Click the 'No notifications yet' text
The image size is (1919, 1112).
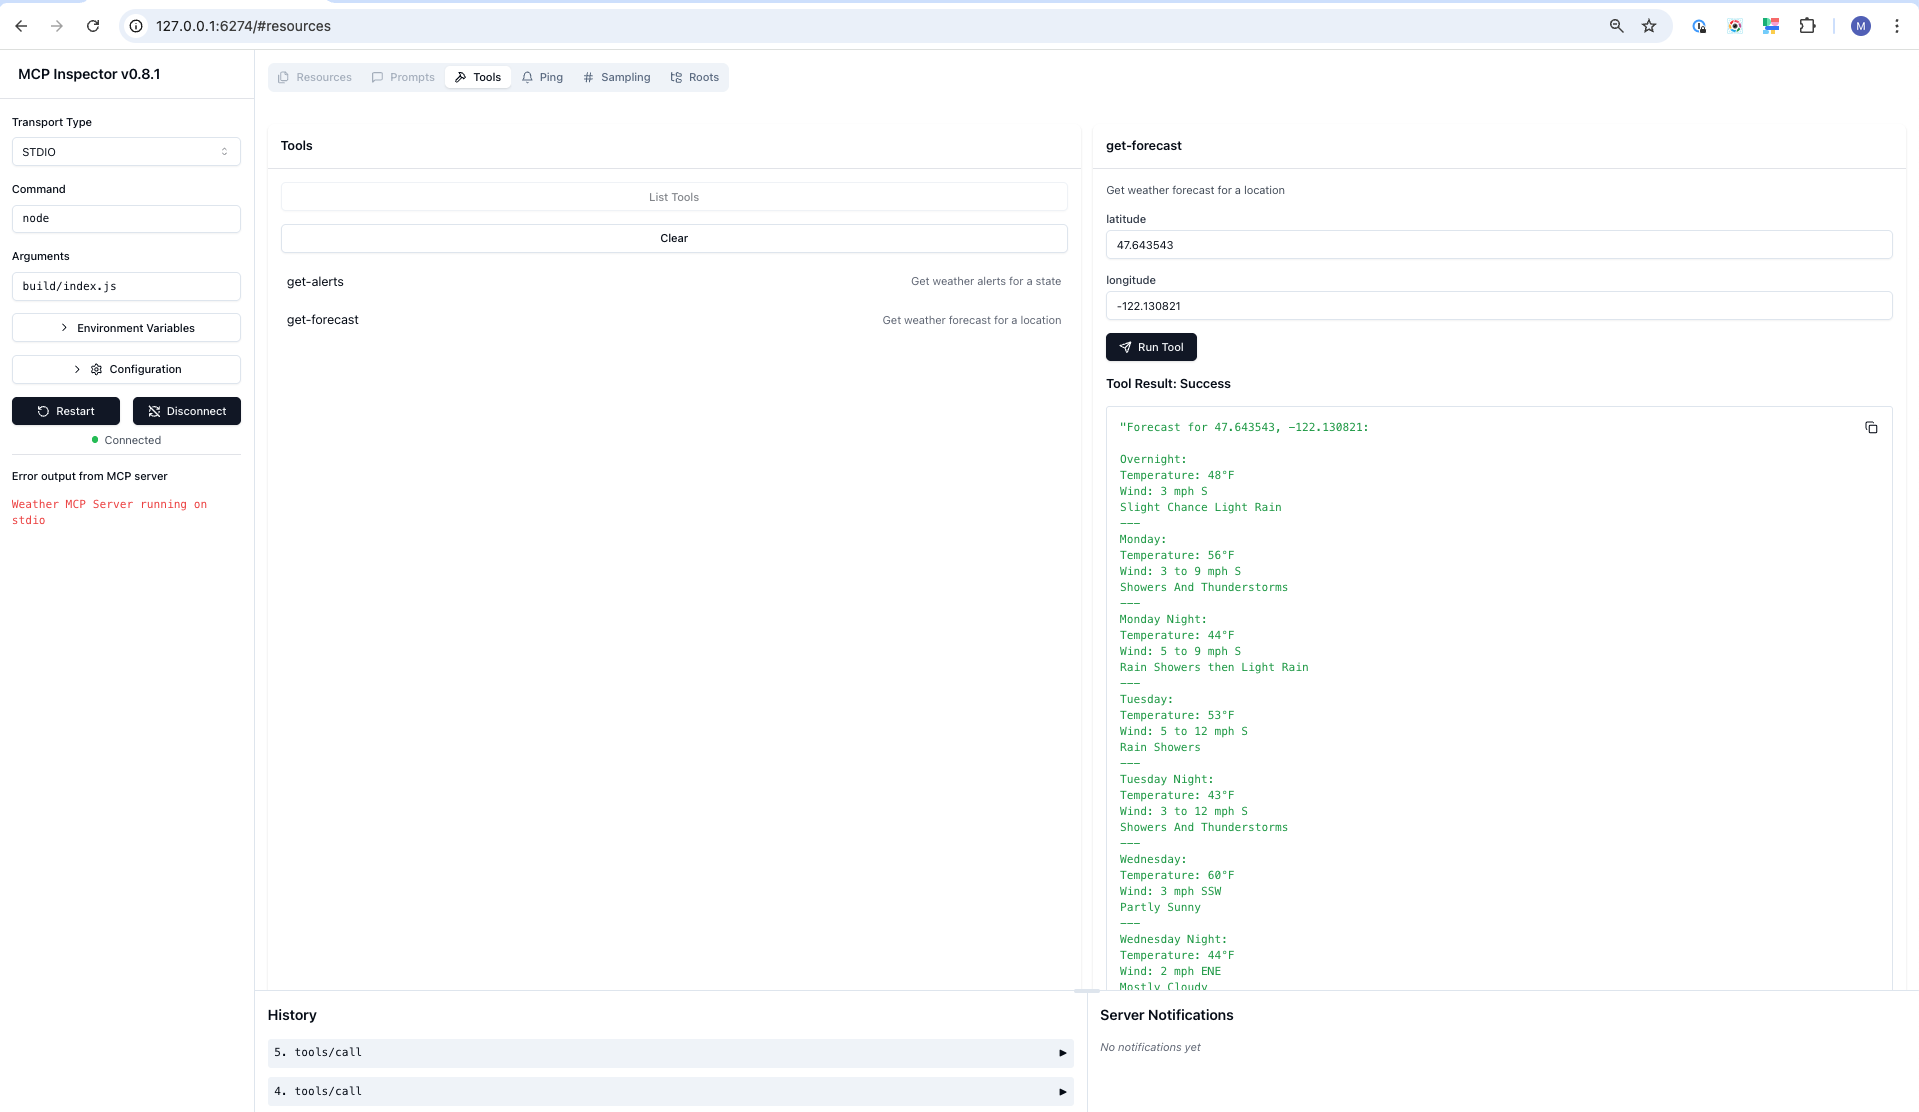pos(1150,1047)
